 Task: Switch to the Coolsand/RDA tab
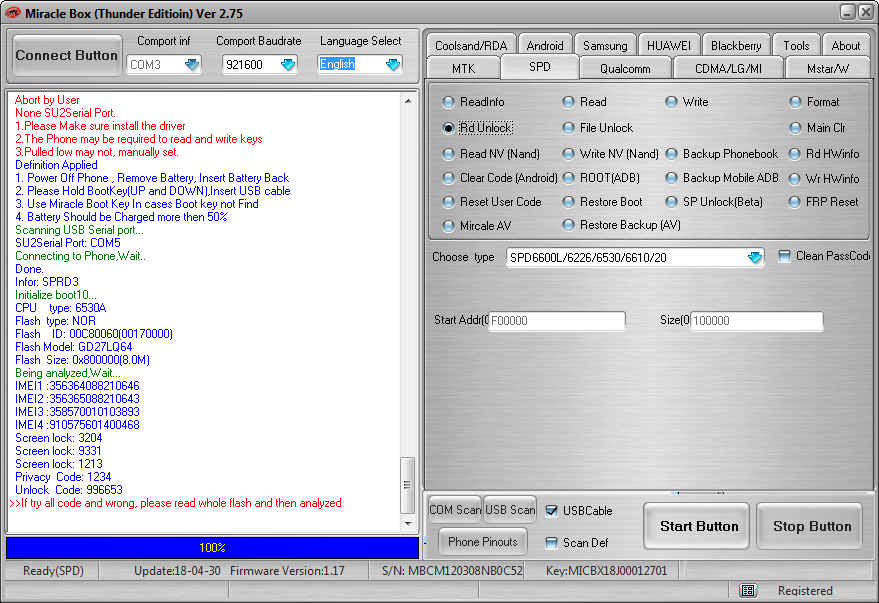click(471, 45)
